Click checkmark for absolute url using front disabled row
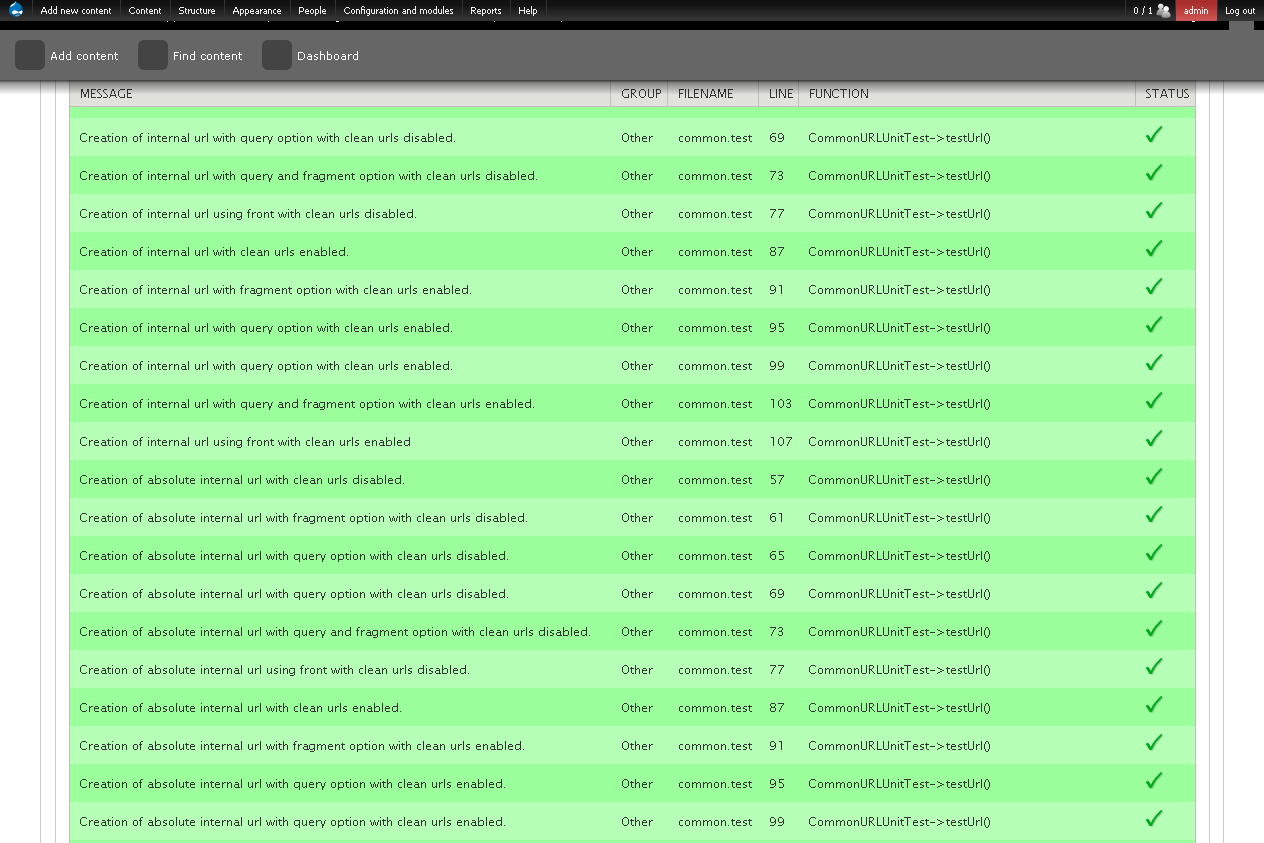 point(1154,666)
